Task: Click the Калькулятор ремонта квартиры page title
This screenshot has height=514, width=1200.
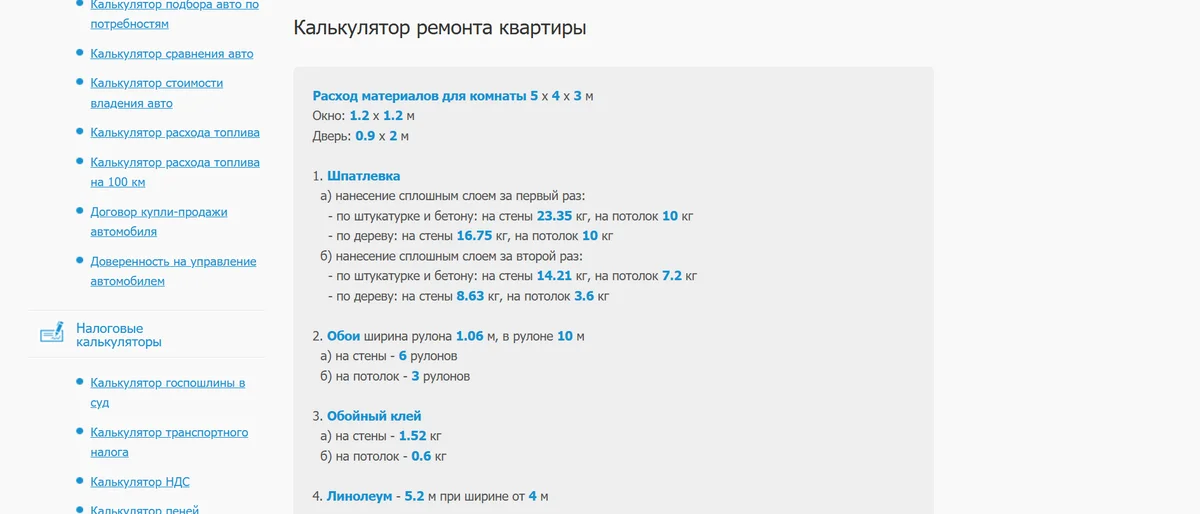Action: pos(439,28)
